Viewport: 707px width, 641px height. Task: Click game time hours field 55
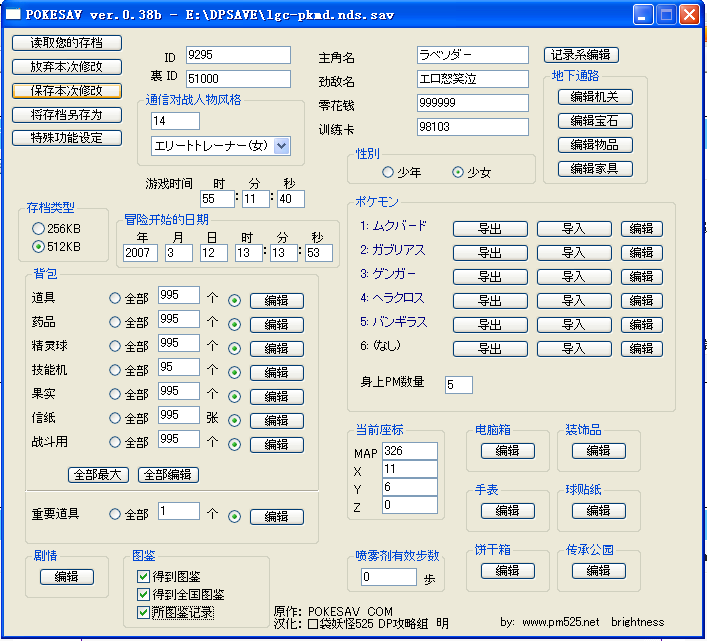(217, 199)
